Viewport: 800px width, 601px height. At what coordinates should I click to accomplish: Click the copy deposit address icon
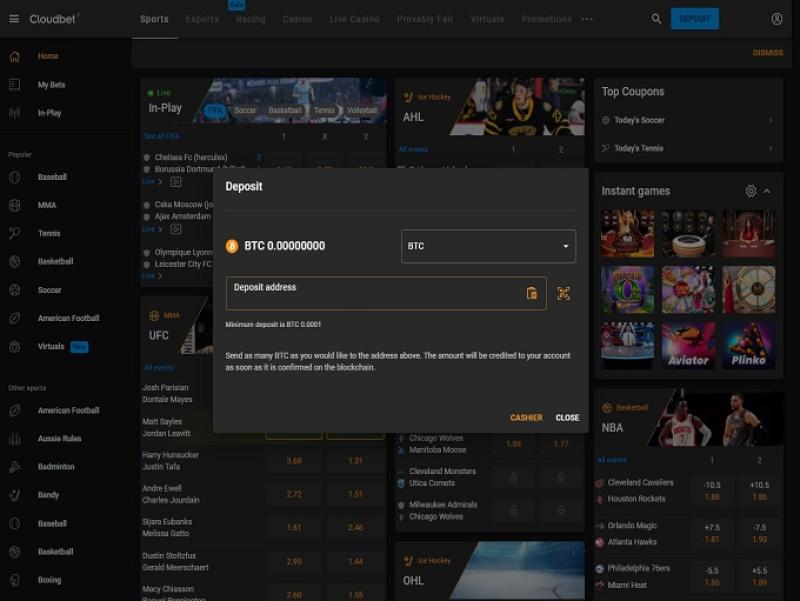[x=532, y=293]
